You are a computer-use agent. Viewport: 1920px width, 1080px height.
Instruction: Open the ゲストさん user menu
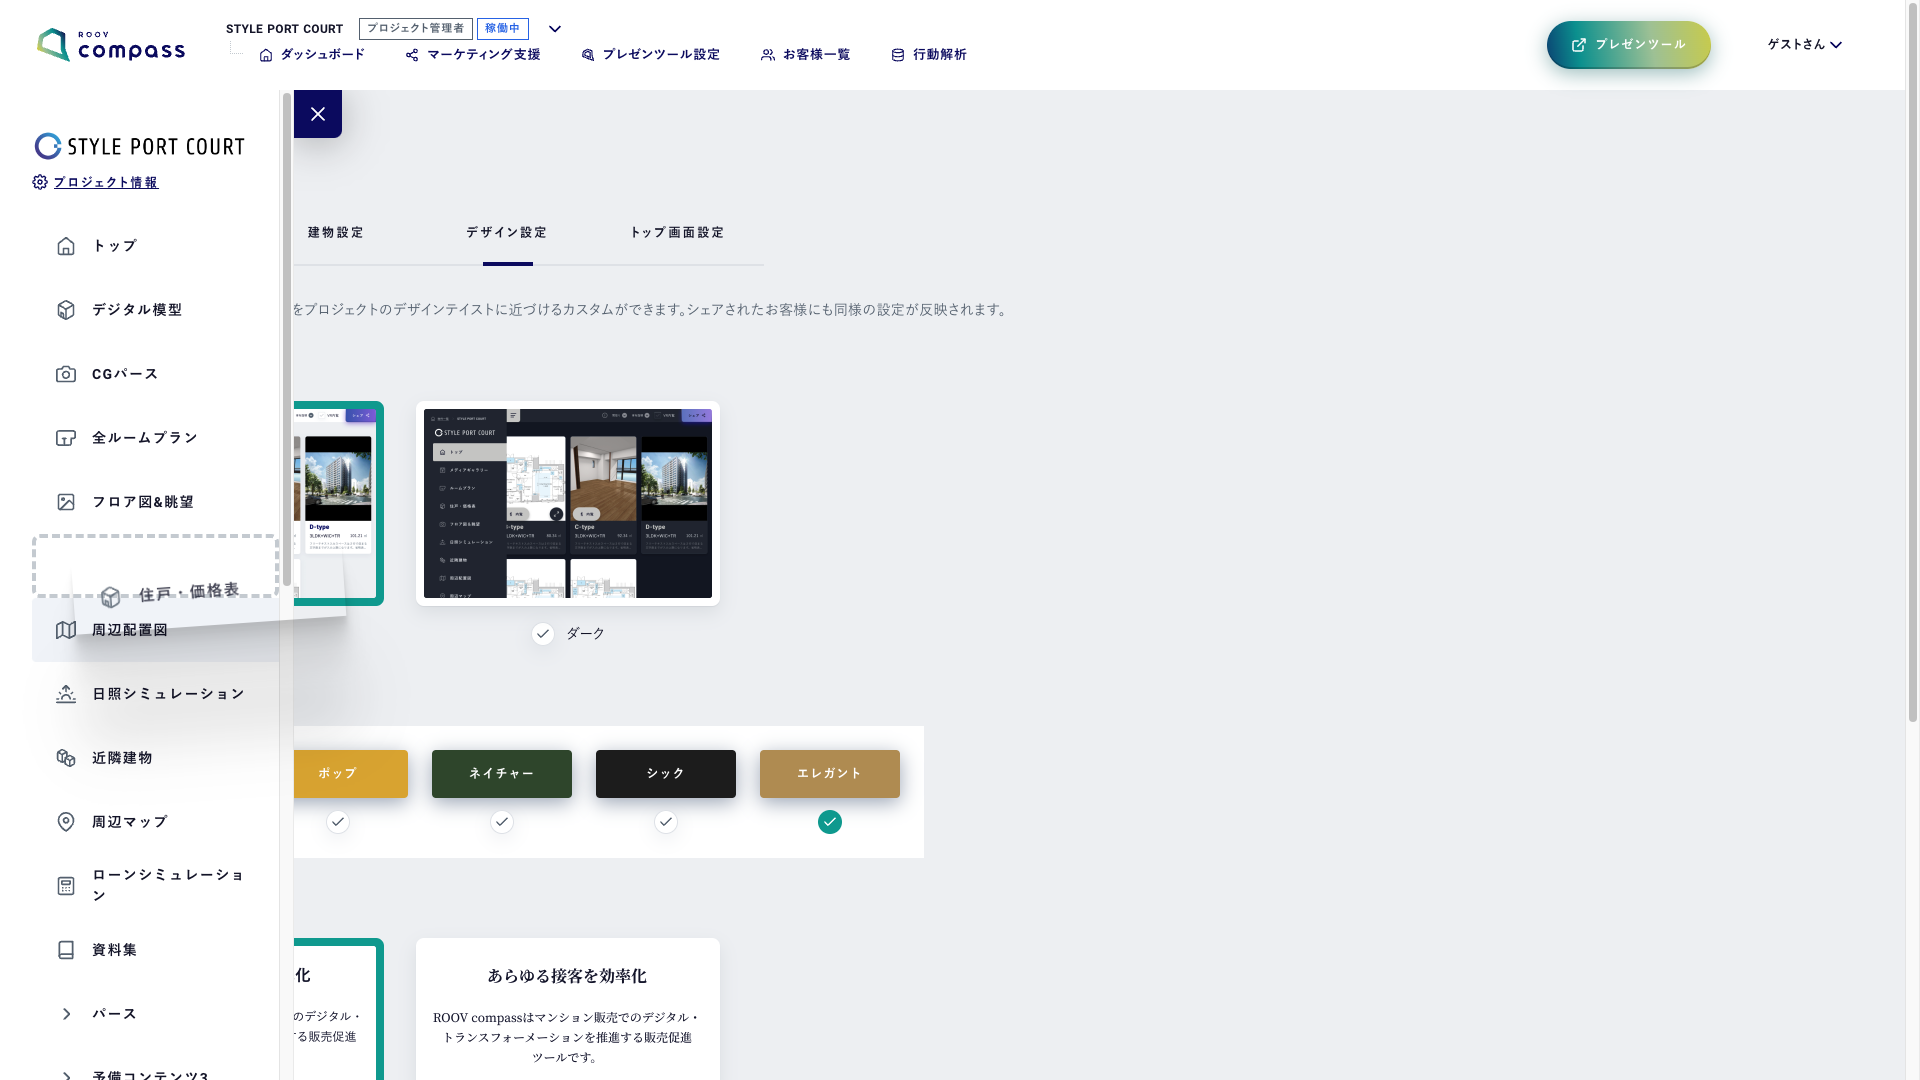click(1804, 44)
